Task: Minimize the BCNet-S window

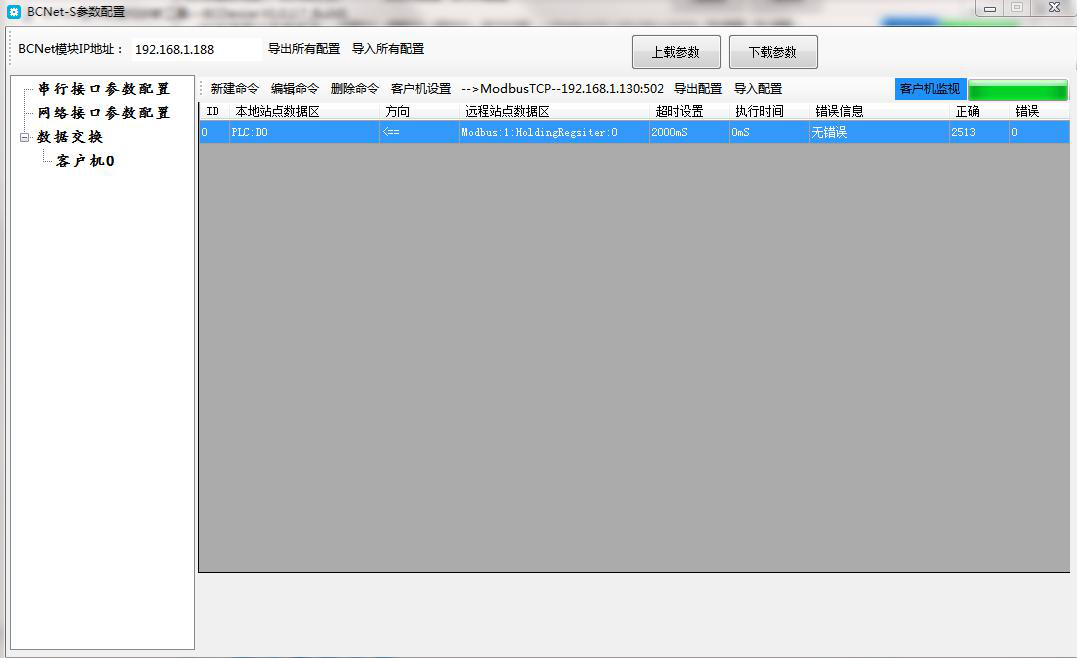Action: [990, 8]
